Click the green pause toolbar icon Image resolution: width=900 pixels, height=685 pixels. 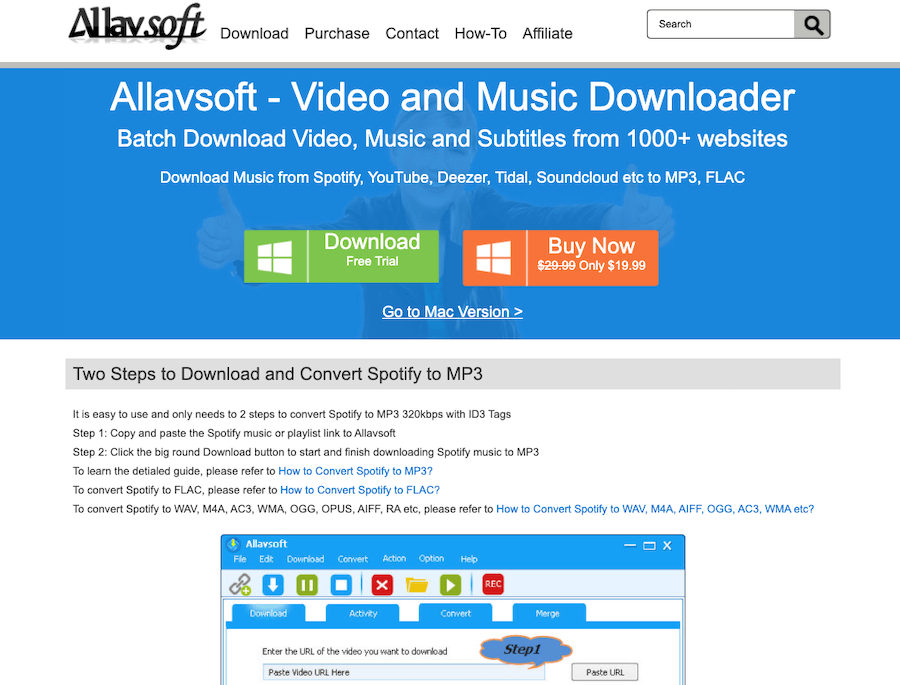coord(307,585)
